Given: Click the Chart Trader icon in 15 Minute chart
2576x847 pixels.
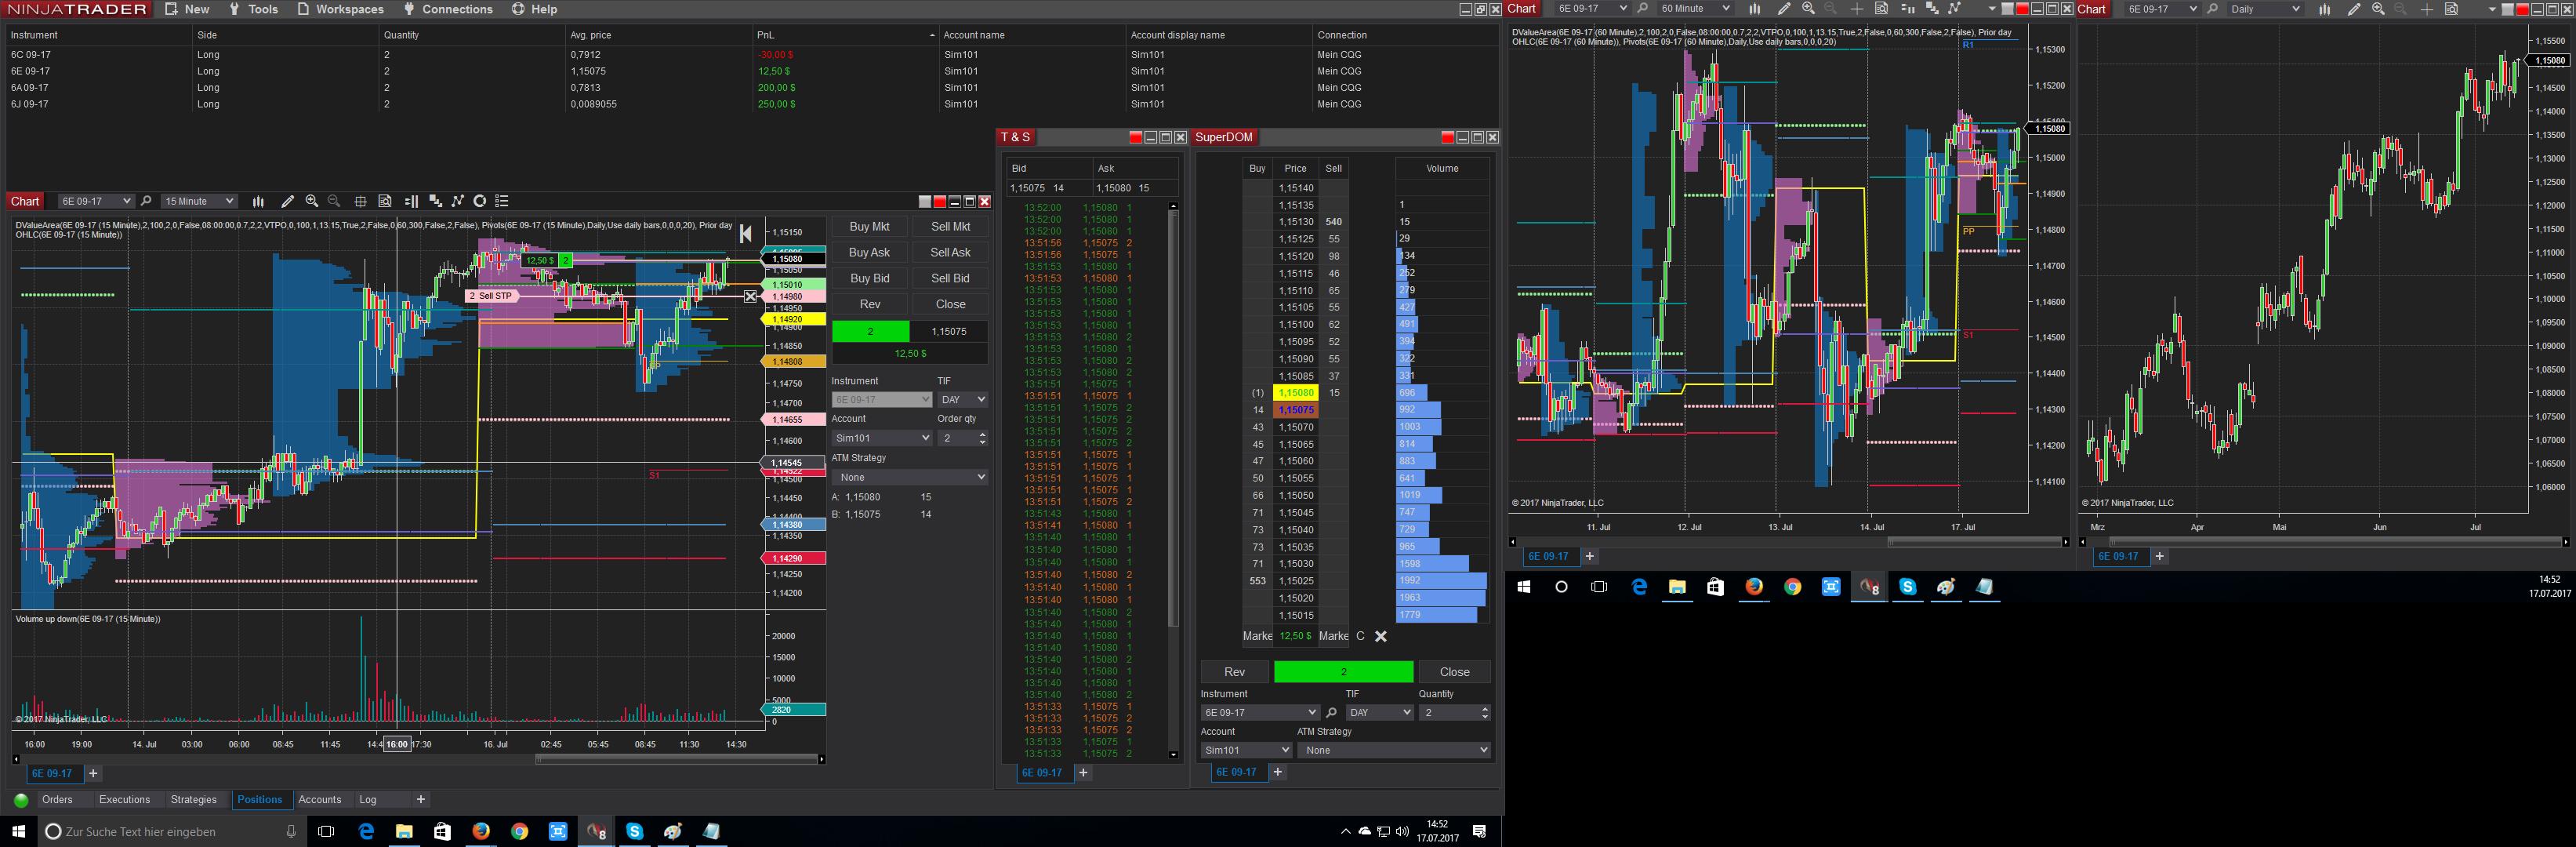Looking at the screenshot, I should 411,201.
